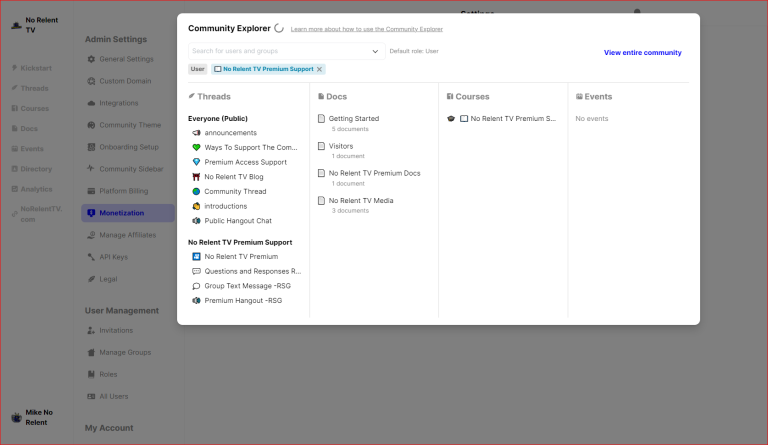Select the Visitors docs folder text

point(341,146)
